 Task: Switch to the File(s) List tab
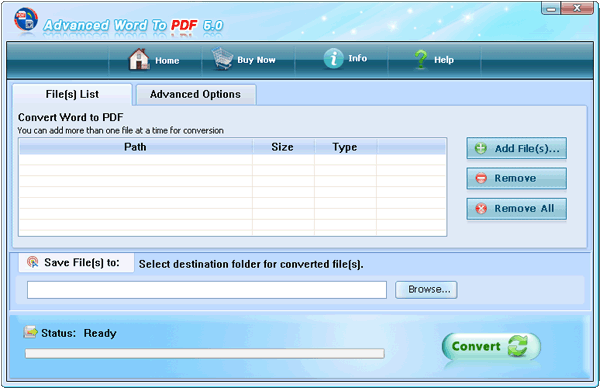72,94
